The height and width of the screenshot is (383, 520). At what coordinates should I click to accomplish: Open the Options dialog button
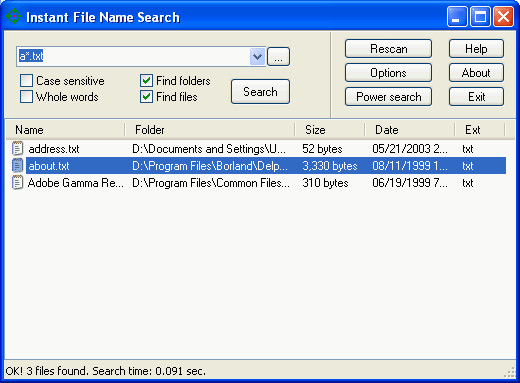tap(388, 73)
